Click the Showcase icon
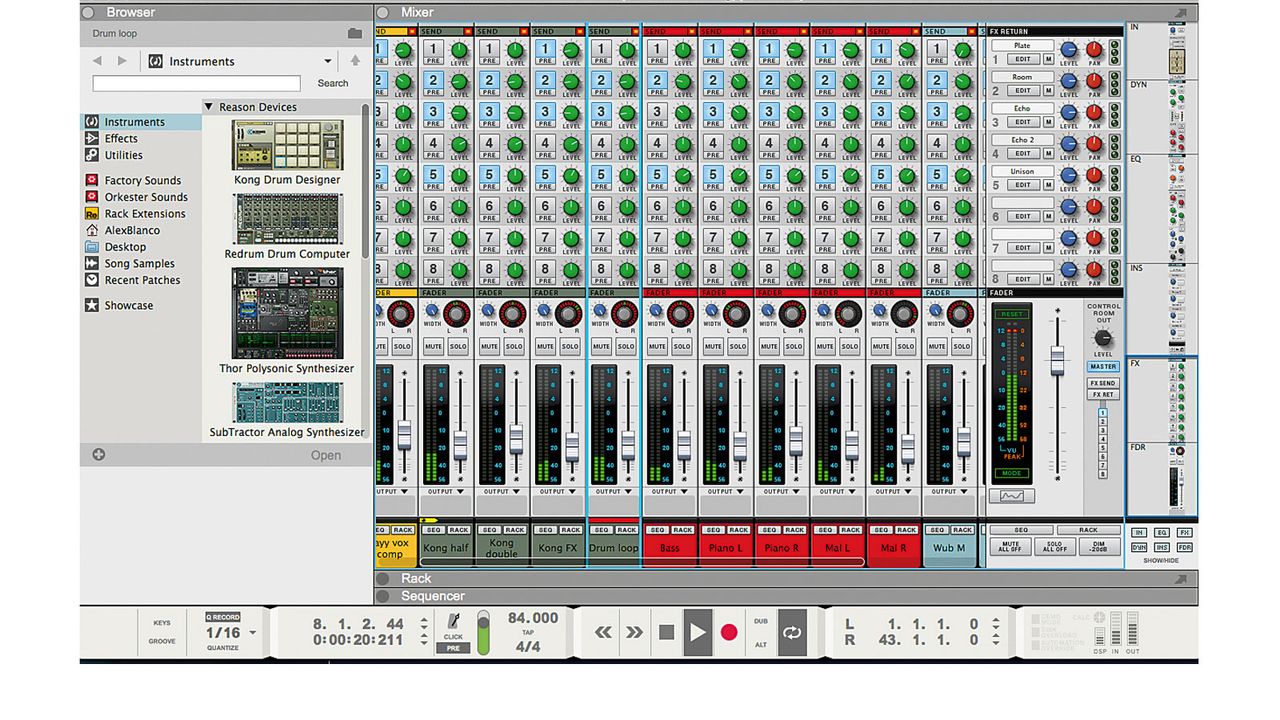The height and width of the screenshot is (720, 1280). pyautogui.click(x=92, y=306)
